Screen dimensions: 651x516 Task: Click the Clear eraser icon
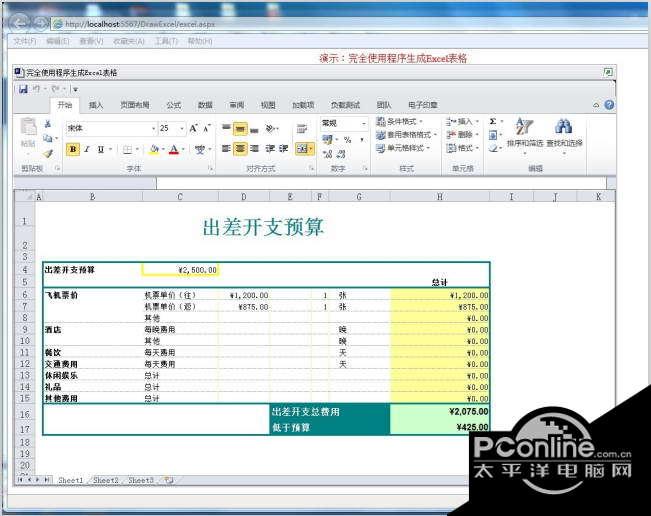coord(493,148)
